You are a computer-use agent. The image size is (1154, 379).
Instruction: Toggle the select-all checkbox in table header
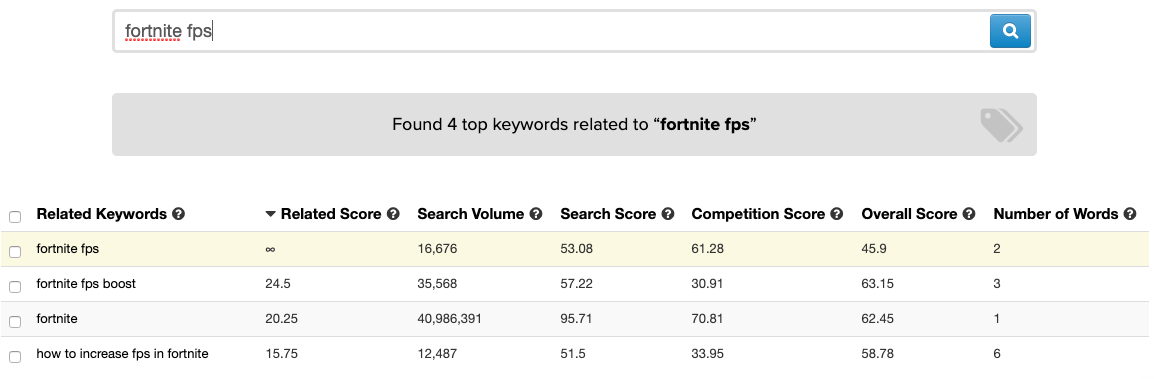click(x=15, y=216)
